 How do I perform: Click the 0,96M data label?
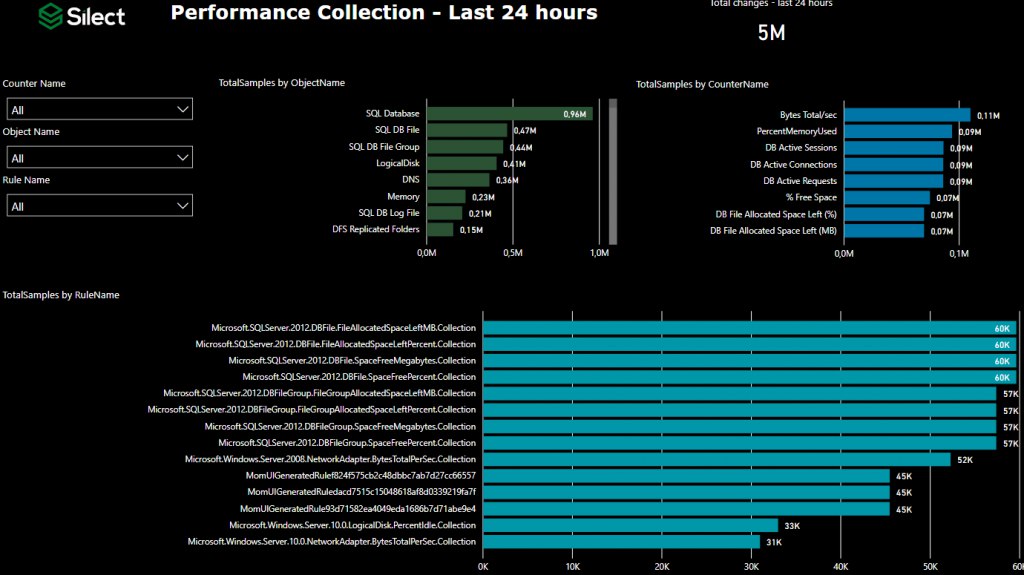point(575,114)
